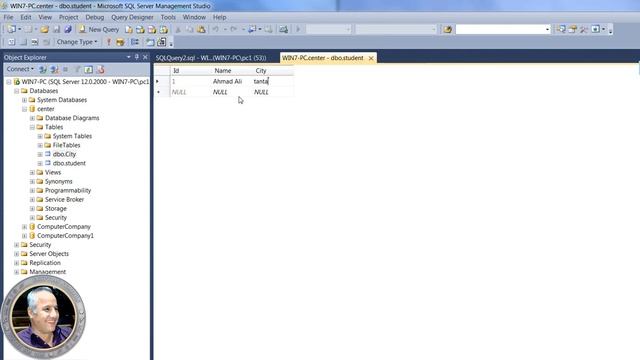Click the Toolbox wrench icon
The height and width of the screenshot is (360, 640).
click(584, 29)
